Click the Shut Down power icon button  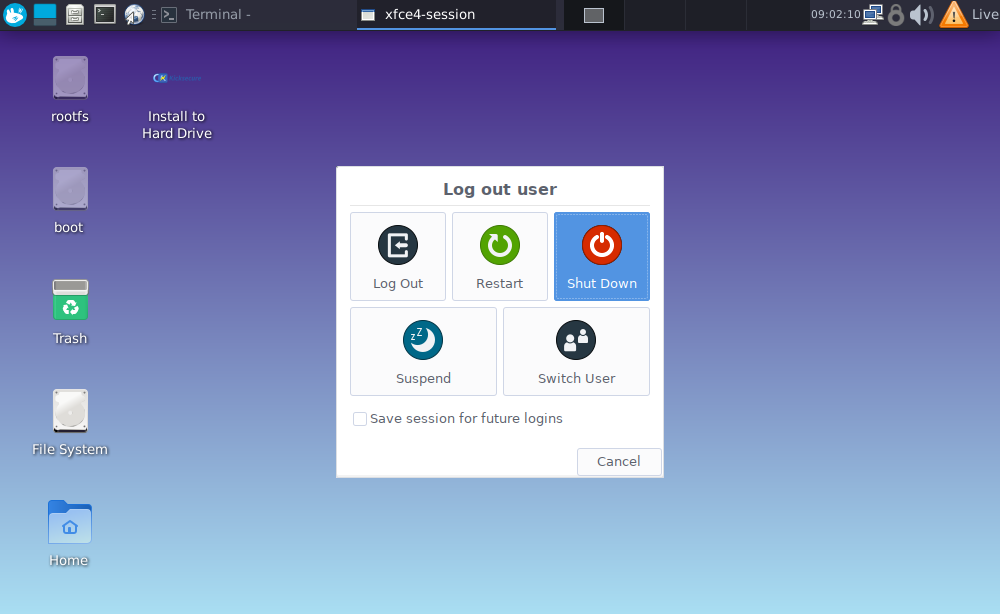pyautogui.click(x=601, y=256)
